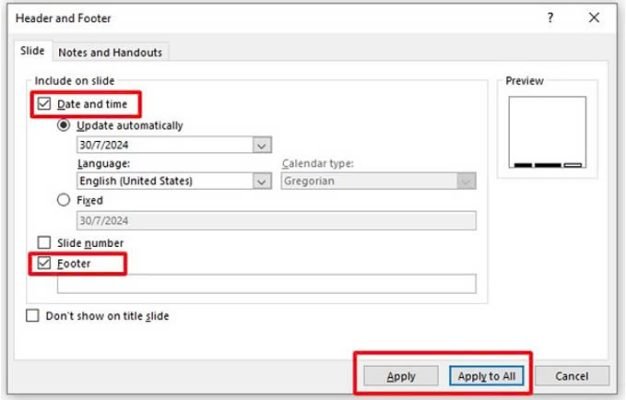The image size is (626, 400).
Task: Select the Slide tab
Action: click(32, 52)
